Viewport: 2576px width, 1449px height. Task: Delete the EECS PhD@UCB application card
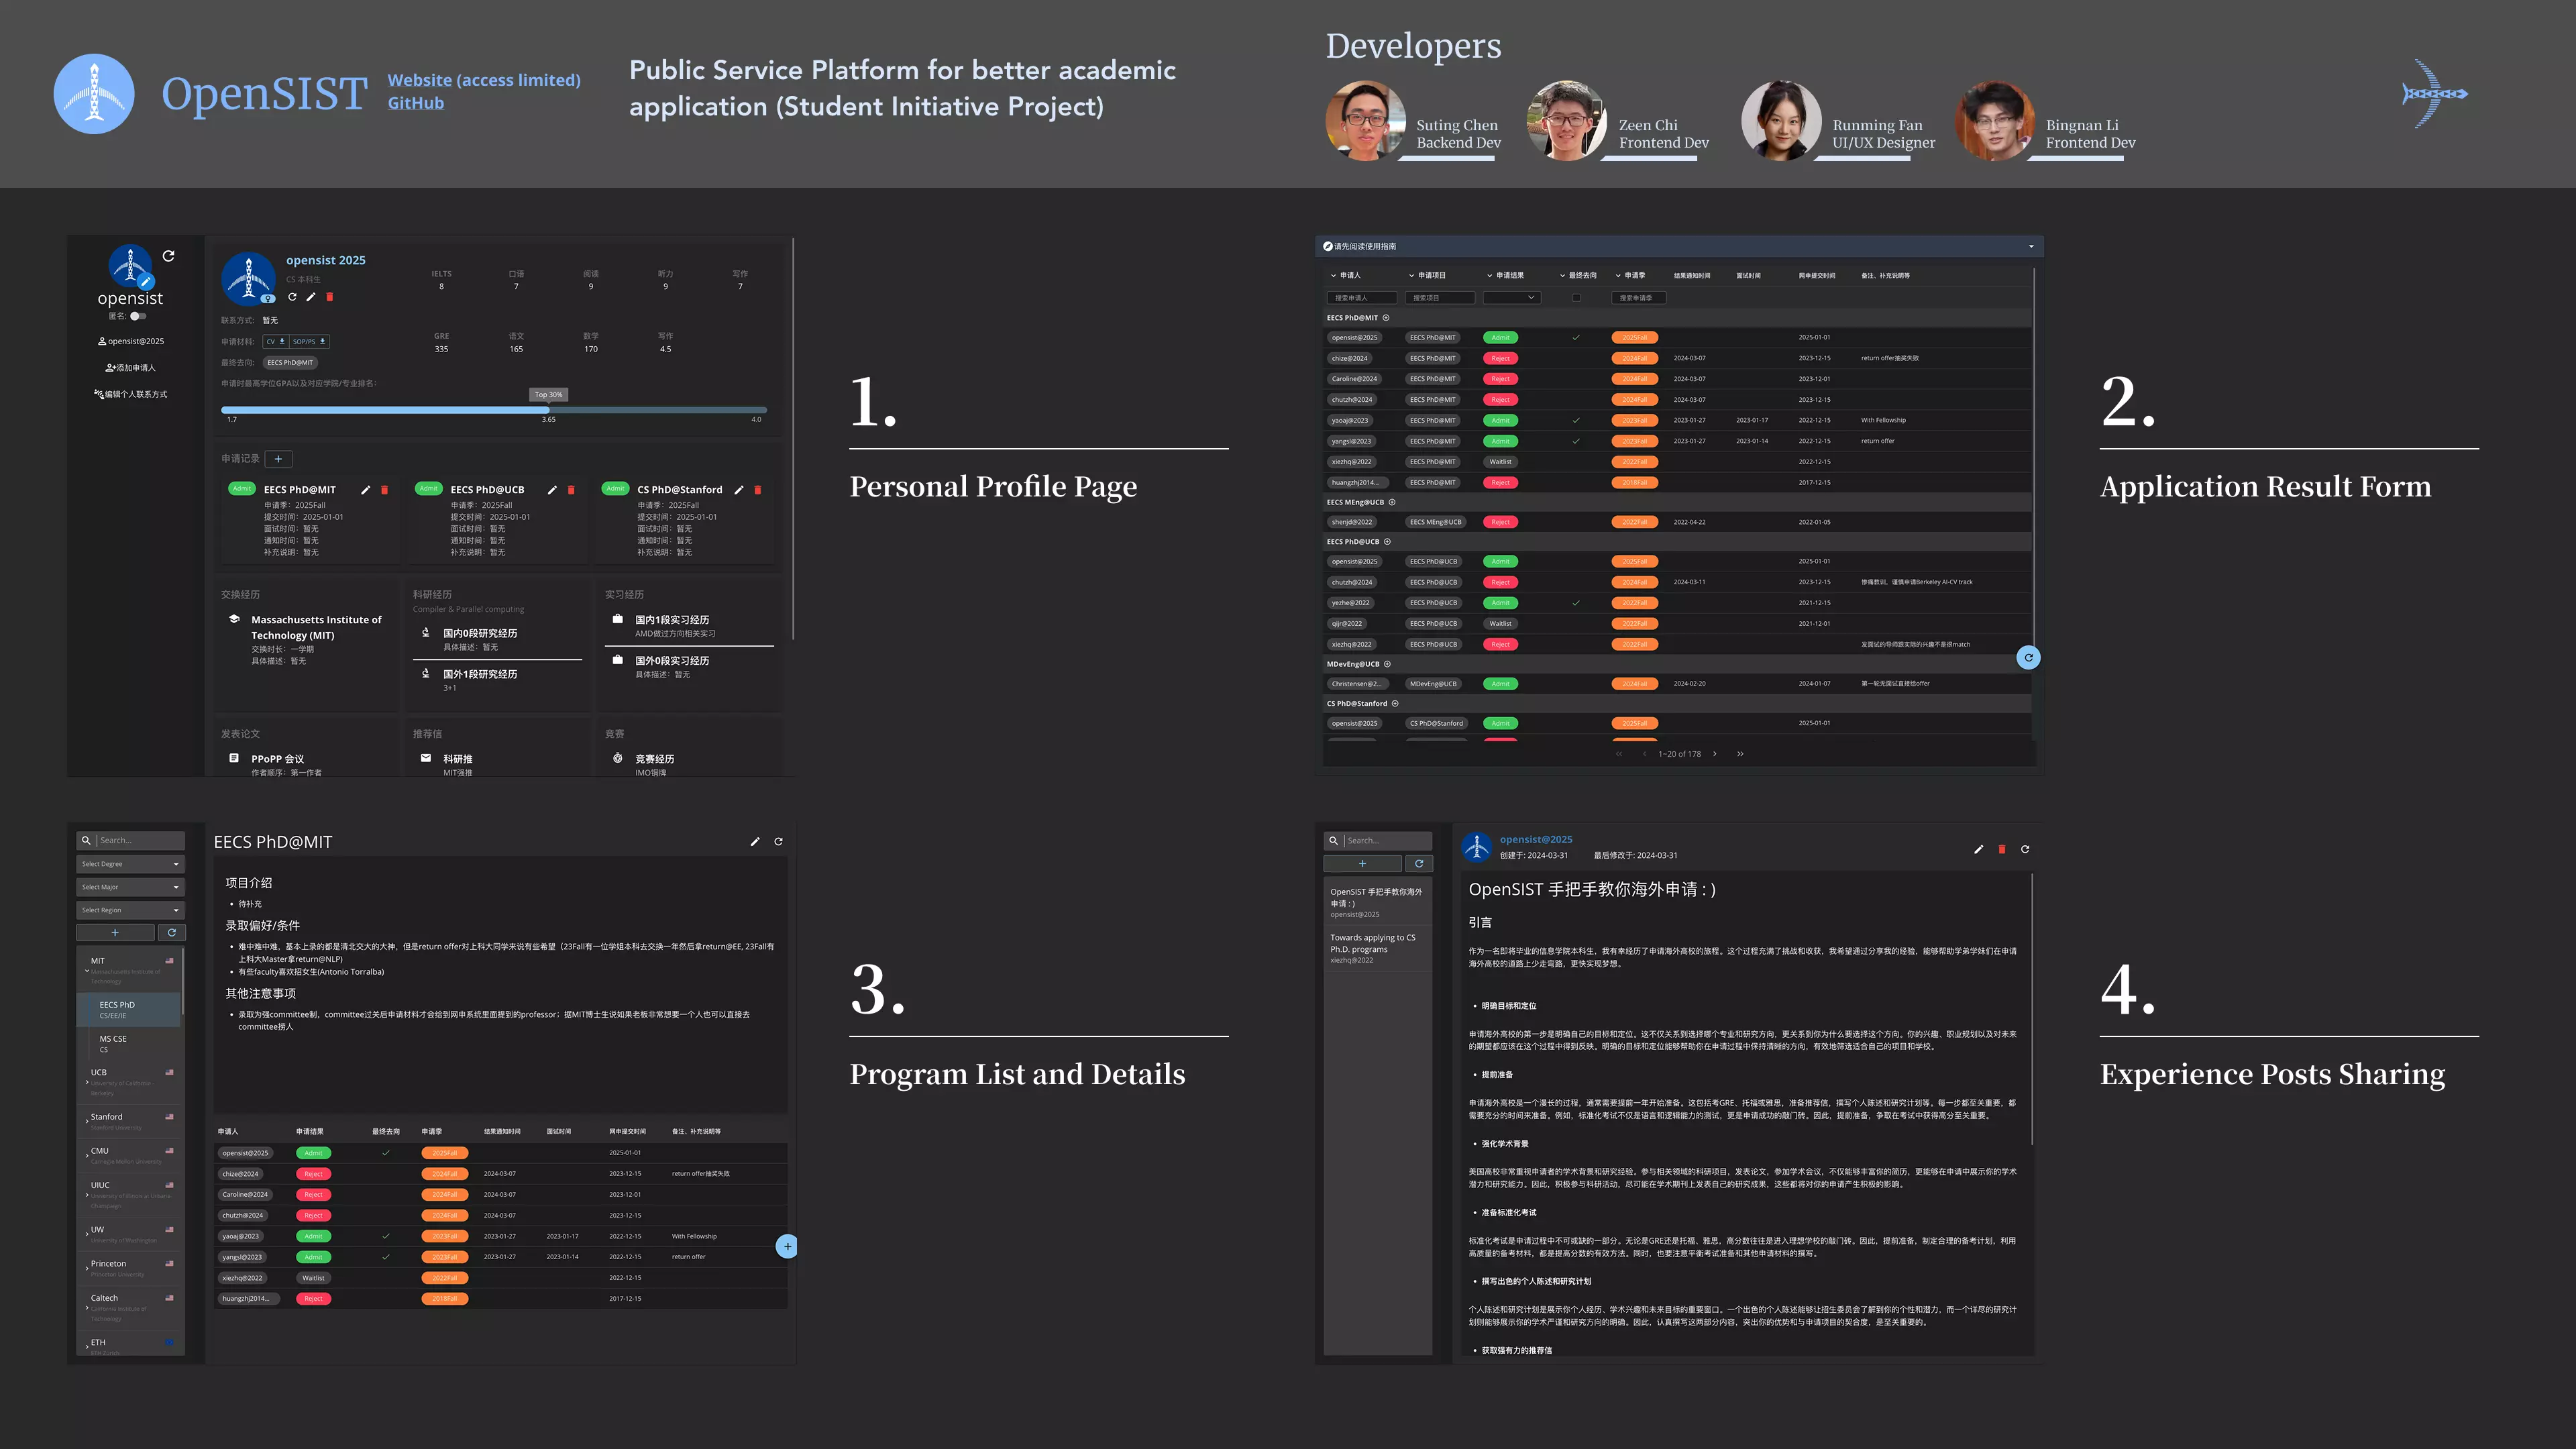[571, 490]
